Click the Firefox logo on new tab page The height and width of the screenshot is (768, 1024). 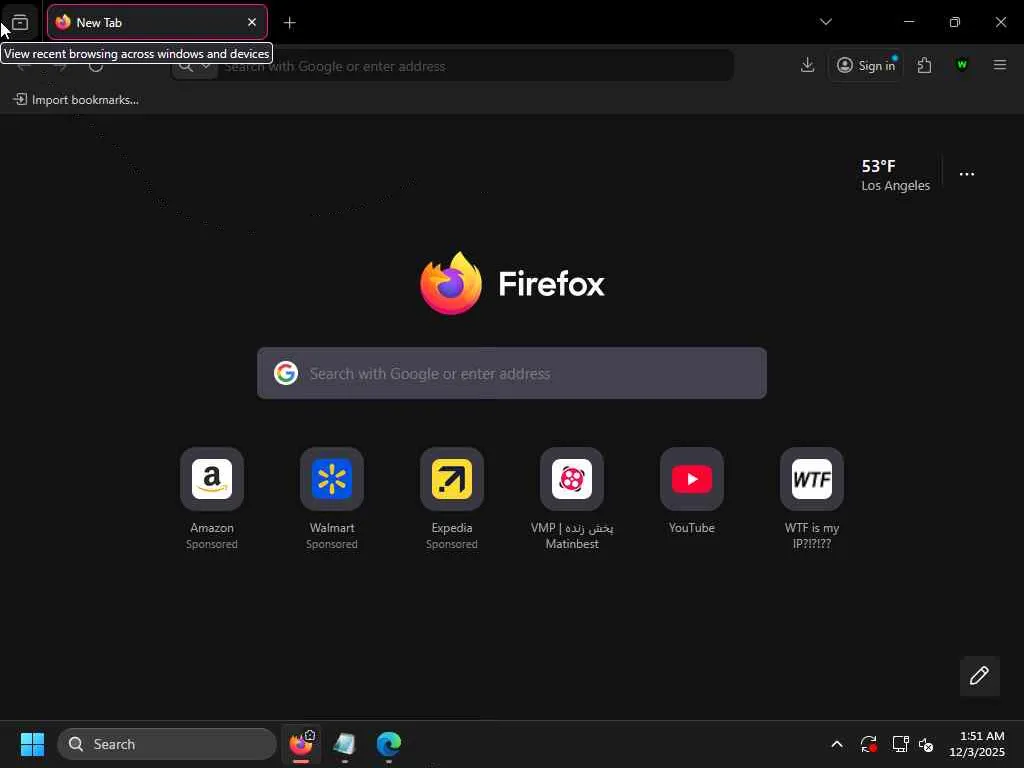tap(451, 283)
